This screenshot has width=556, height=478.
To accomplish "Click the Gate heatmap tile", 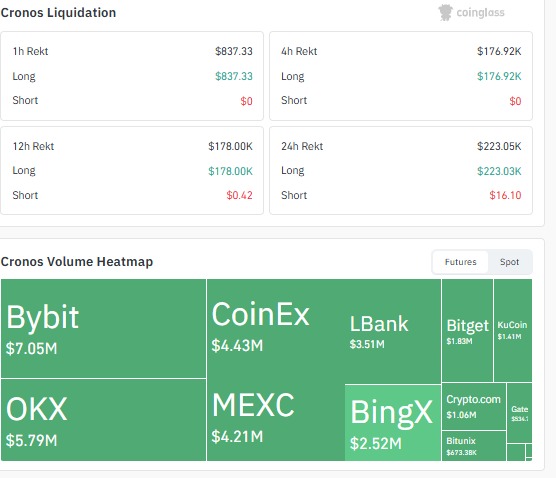I will click(519, 413).
